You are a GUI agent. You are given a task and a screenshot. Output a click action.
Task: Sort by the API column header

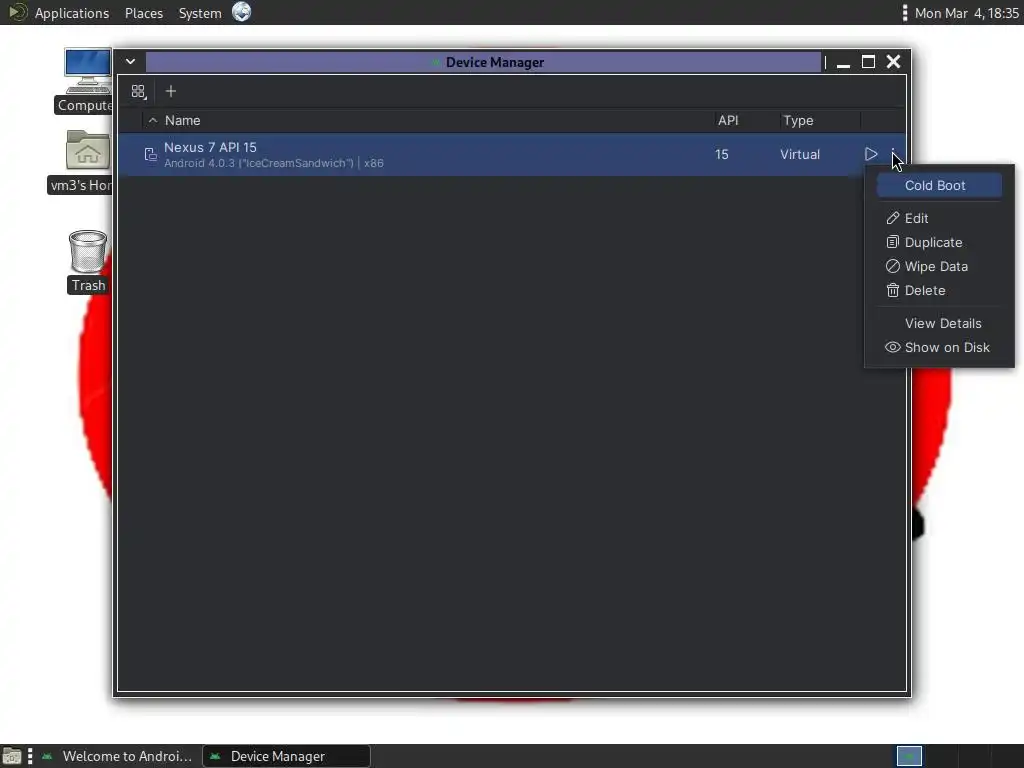point(728,120)
